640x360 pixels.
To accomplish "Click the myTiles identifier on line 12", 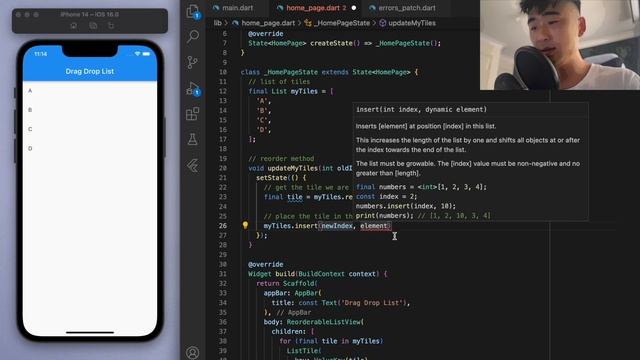I will click(x=304, y=91).
